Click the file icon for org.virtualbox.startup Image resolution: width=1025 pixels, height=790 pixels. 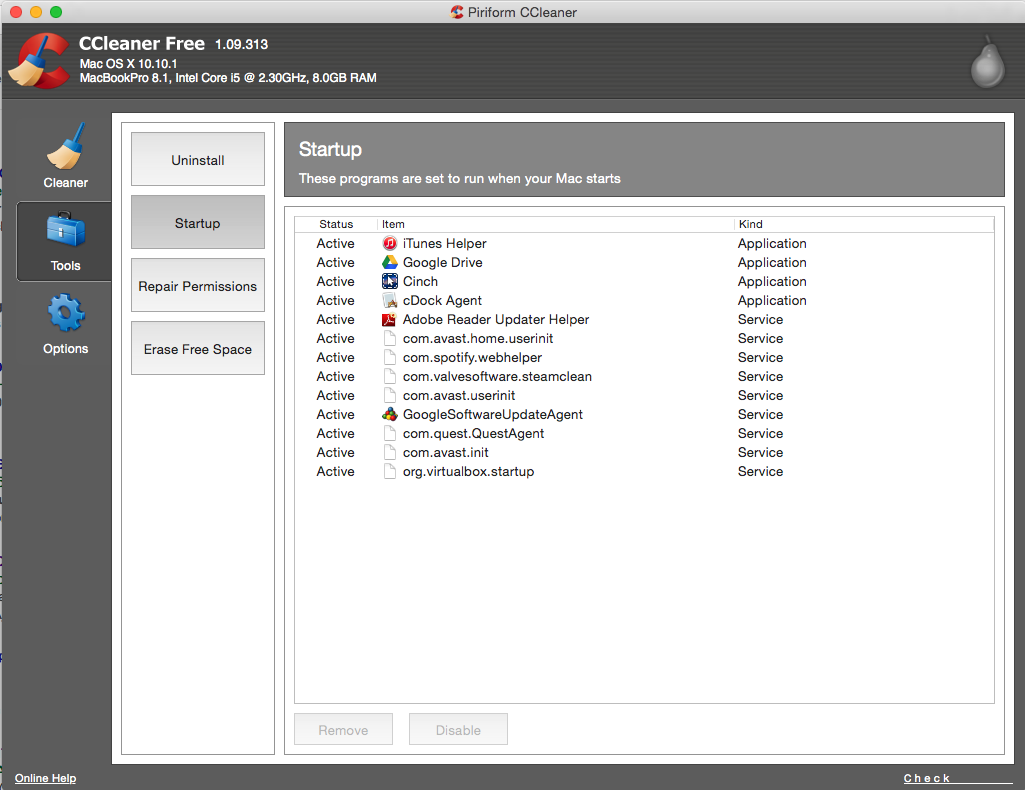point(390,470)
